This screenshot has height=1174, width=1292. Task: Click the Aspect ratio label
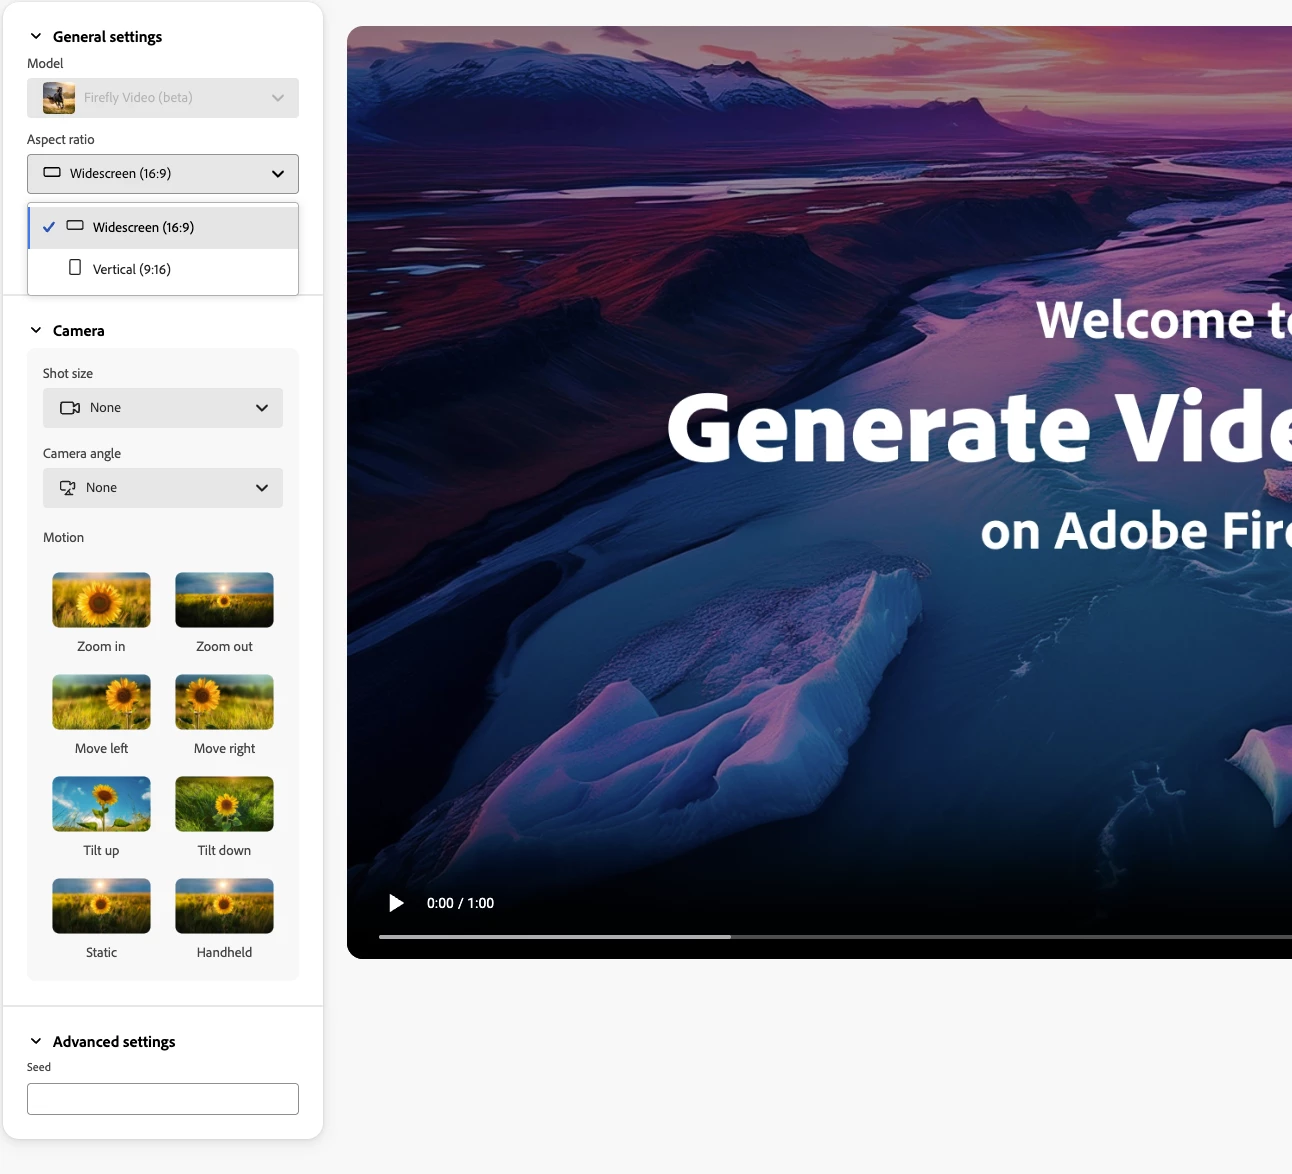coord(61,140)
